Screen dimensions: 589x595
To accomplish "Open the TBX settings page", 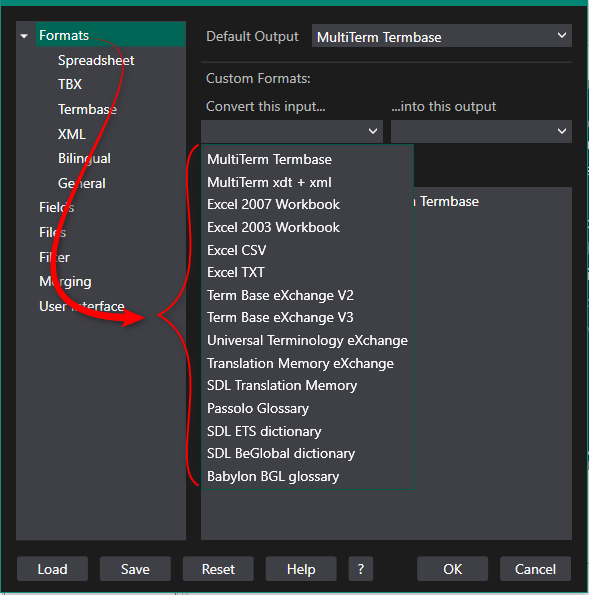I will 70,84.
